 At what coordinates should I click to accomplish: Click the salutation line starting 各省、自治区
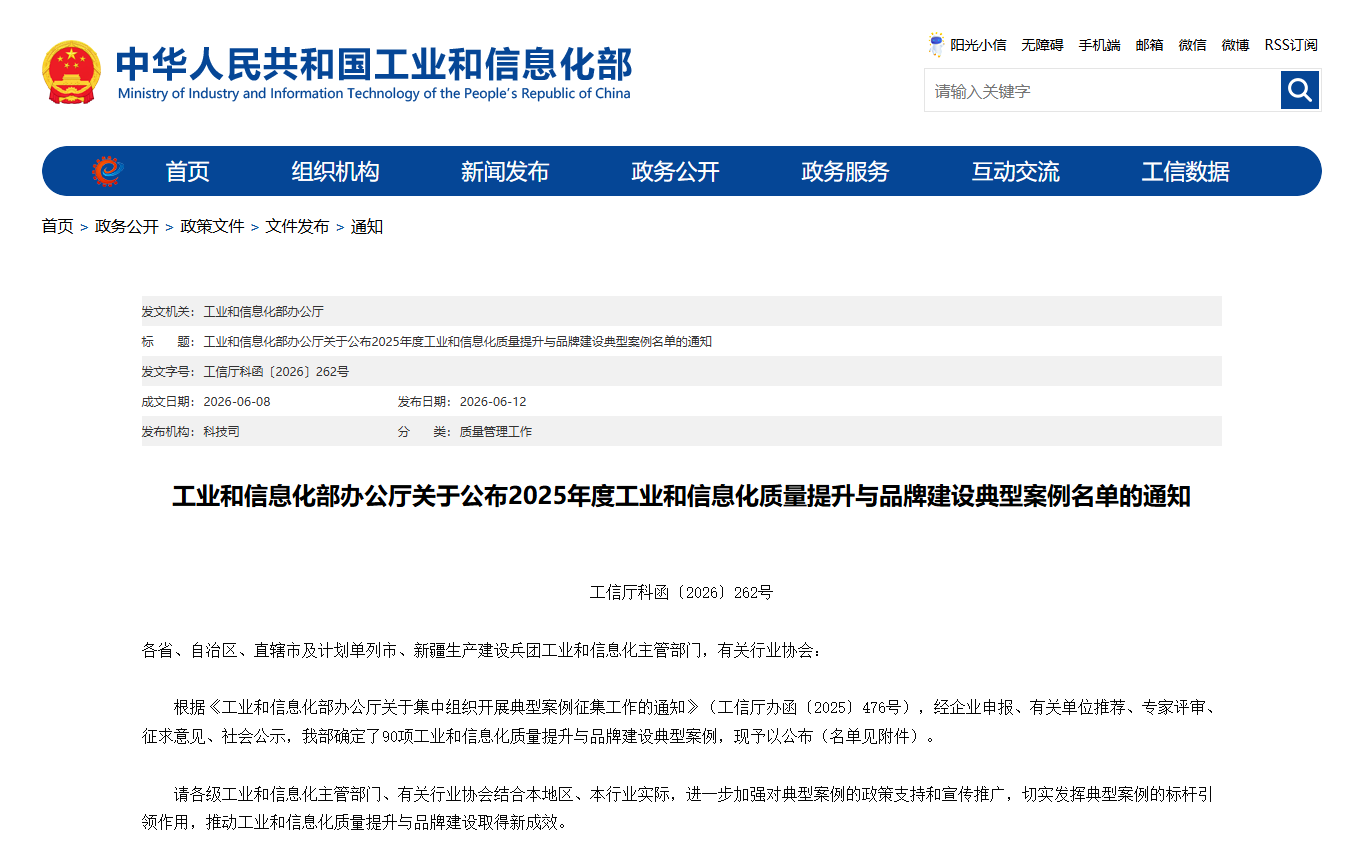[x=482, y=651]
